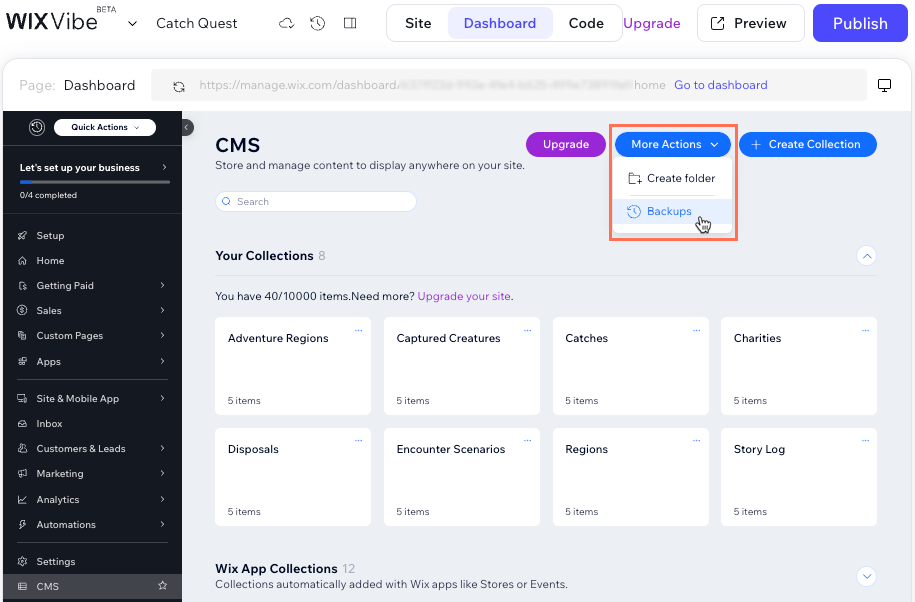This screenshot has width=915, height=602.
Task: Switch to the Dashboard tab
Action: pyautogui.click(x=500, y=23)
